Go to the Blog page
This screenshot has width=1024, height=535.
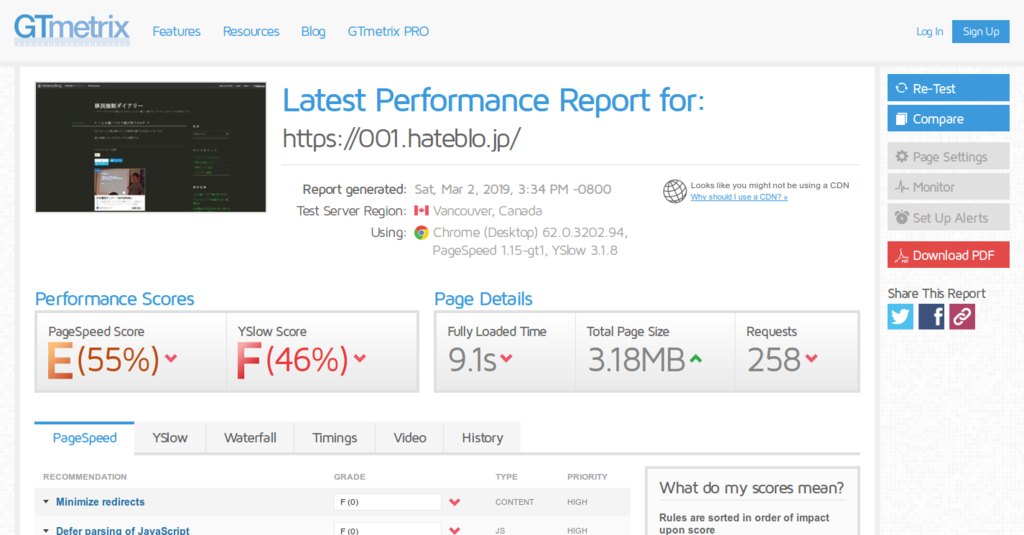click(313, 31)
